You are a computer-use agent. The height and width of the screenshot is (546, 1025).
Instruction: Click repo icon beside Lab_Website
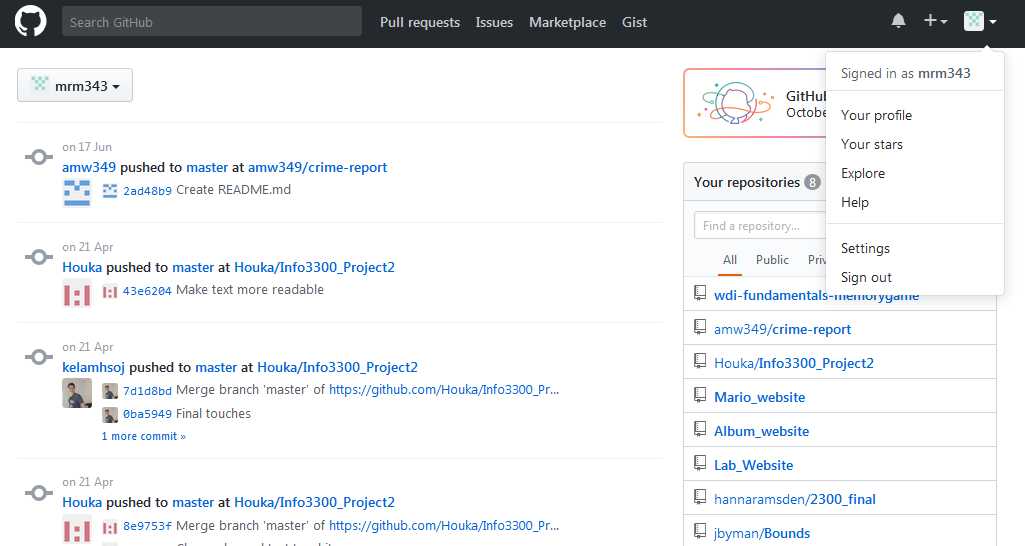[700, 465]
